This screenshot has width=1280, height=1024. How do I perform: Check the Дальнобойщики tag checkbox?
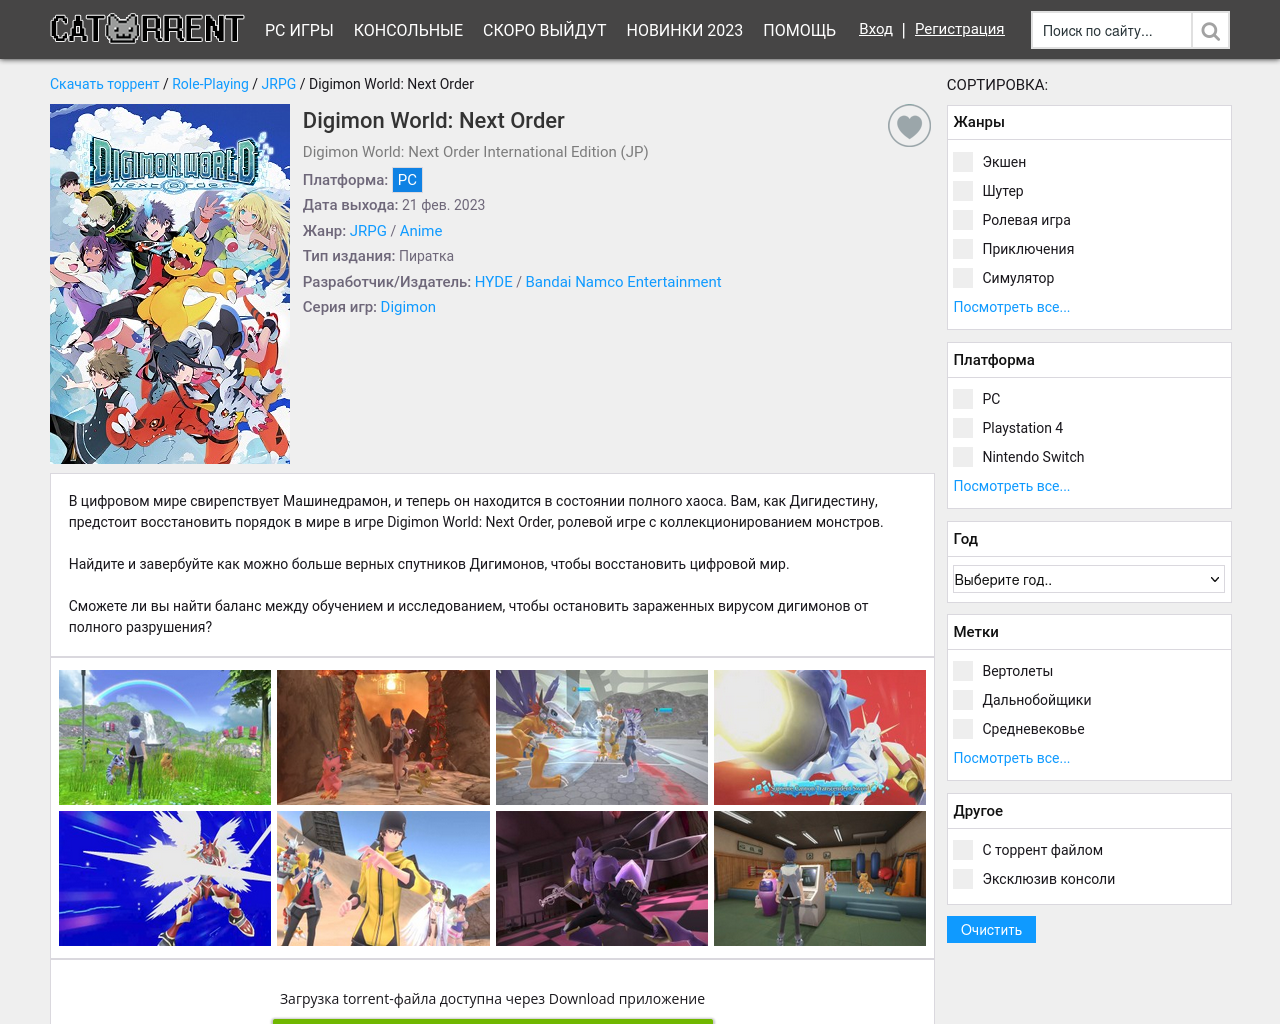coord(963,700)
